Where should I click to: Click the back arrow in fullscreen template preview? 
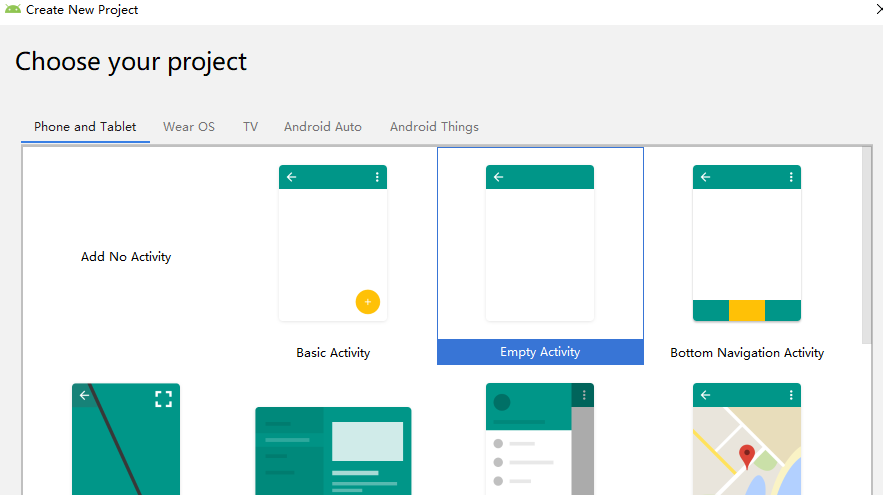(x=84, y=395)
